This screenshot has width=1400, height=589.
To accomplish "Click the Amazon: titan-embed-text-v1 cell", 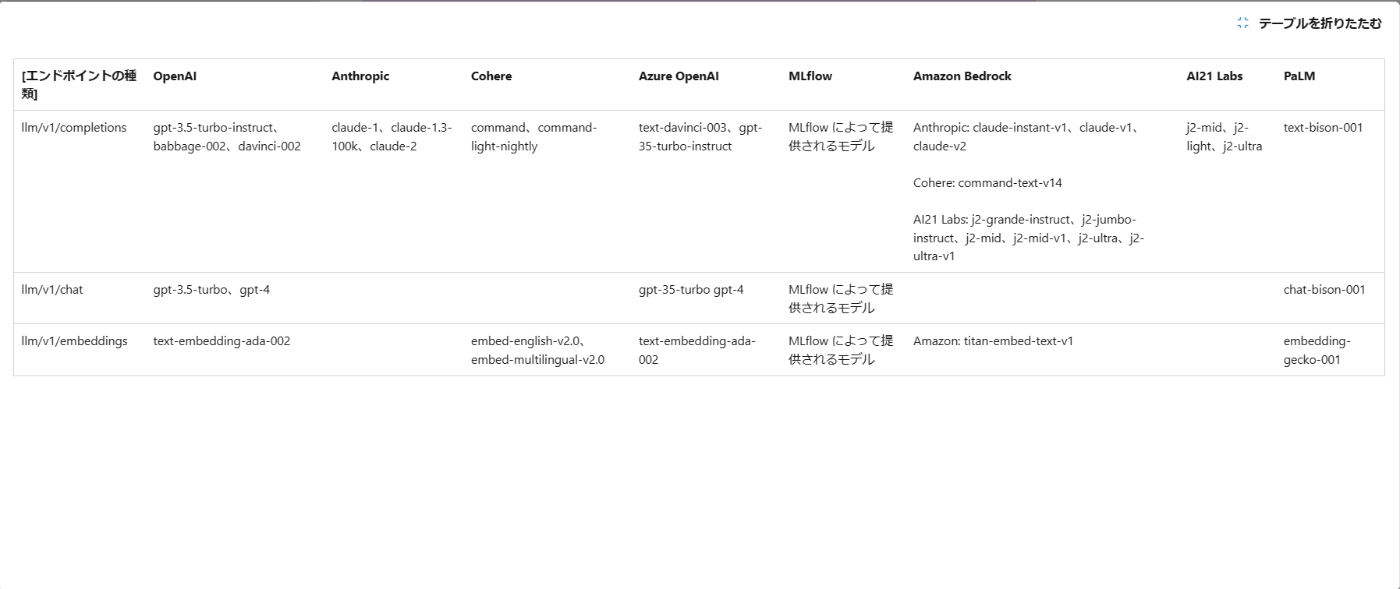I will coord(993,341).
